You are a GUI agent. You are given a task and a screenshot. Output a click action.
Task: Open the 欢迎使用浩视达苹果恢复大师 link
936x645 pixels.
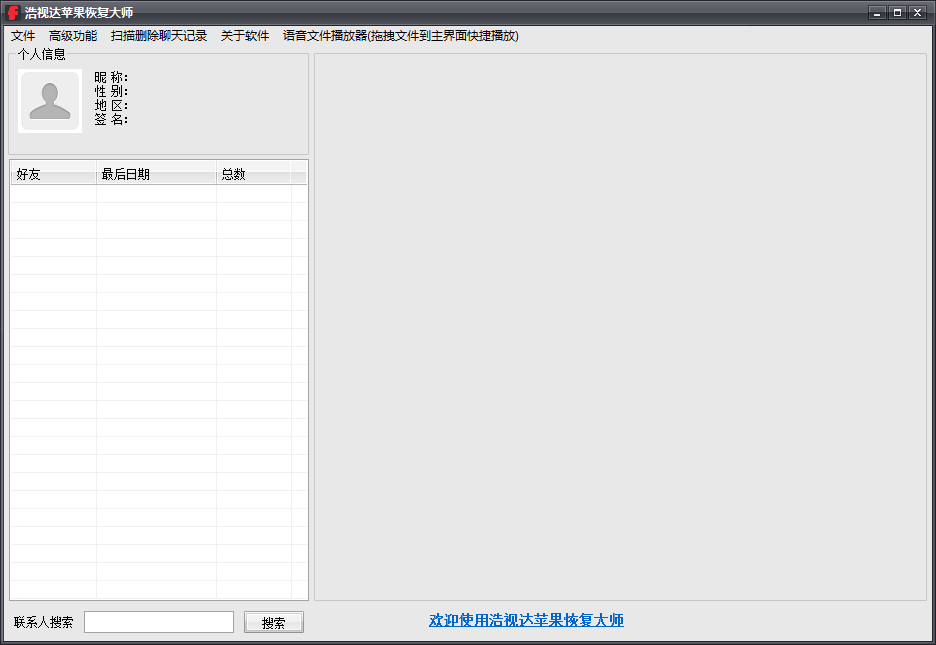[526, 620]
